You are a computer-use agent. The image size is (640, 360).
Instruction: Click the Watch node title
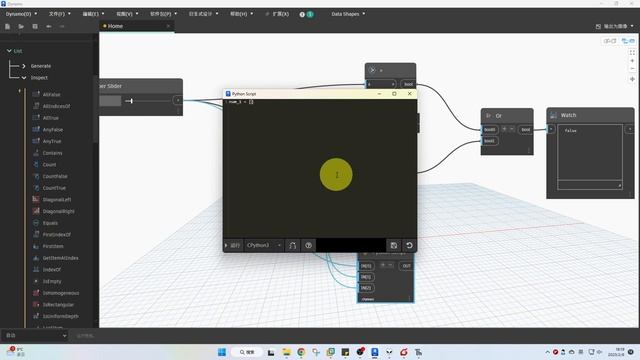pos(568,116)
